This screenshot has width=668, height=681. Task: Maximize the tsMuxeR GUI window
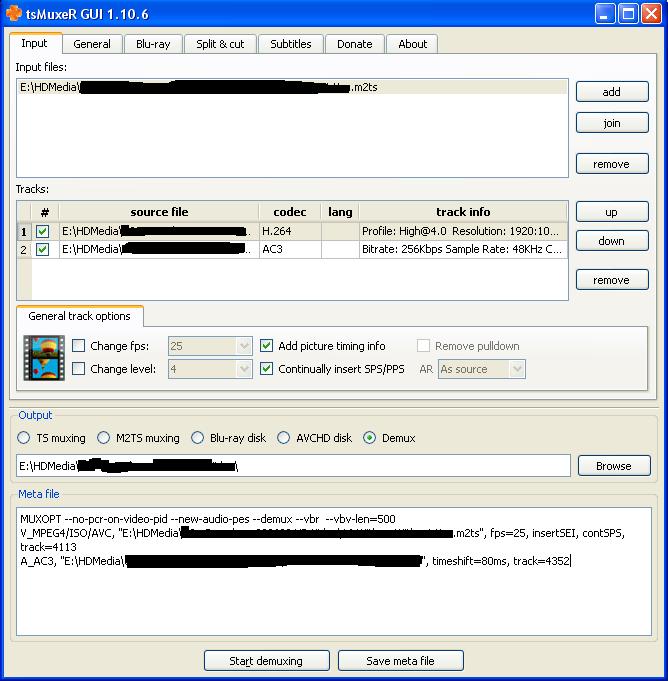[628, 13]
